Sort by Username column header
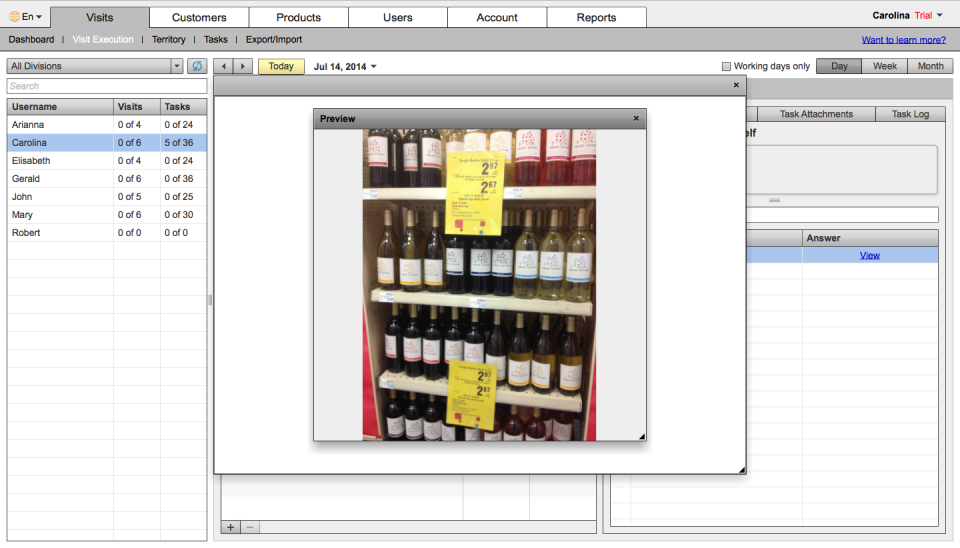This screenshot has width=960, height=548. pos(60,107)
